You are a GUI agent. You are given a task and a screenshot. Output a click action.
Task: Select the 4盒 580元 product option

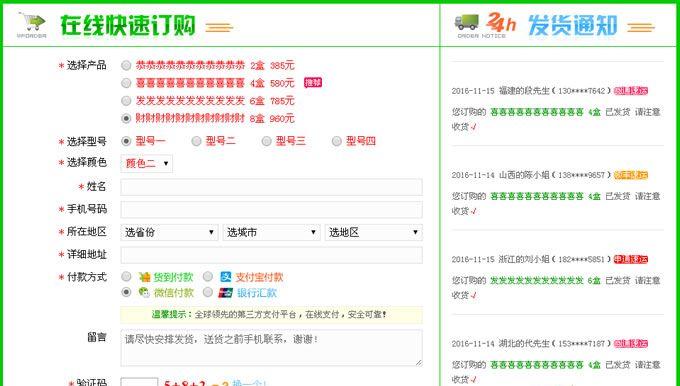pos(126,83)
